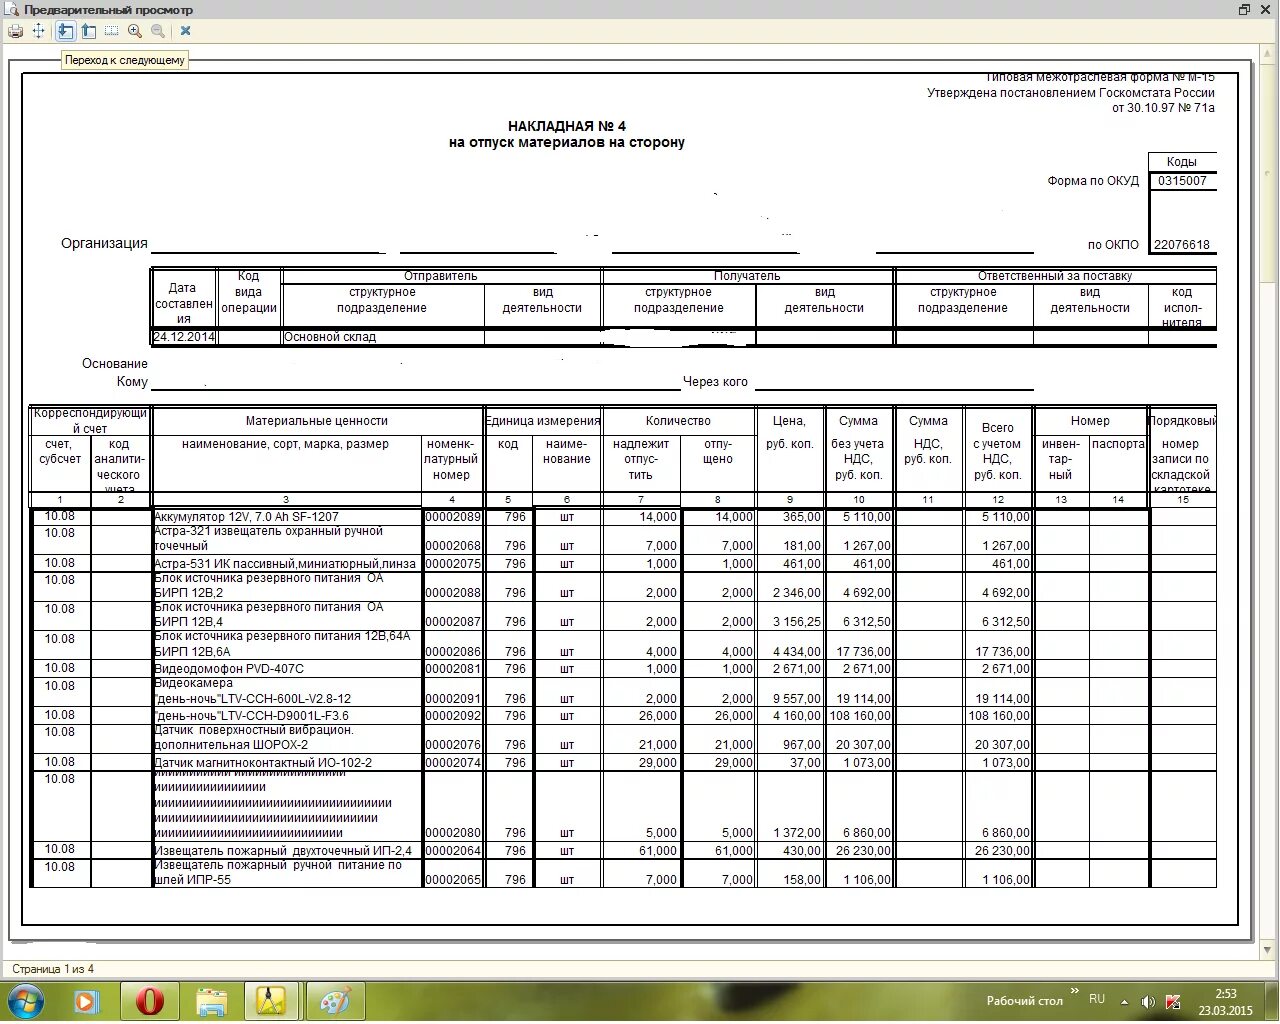Viewport: 1280px width, 1024px height.
Task: Click the RU language indicator
Action: pyautogui.click(x=1097, y=999)
